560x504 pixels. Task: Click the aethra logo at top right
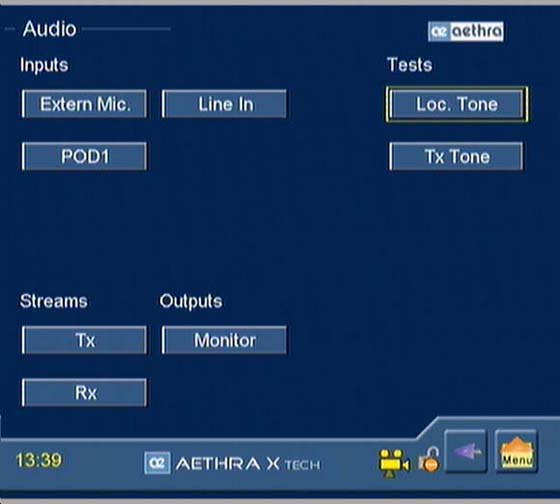tap(466, 31)
